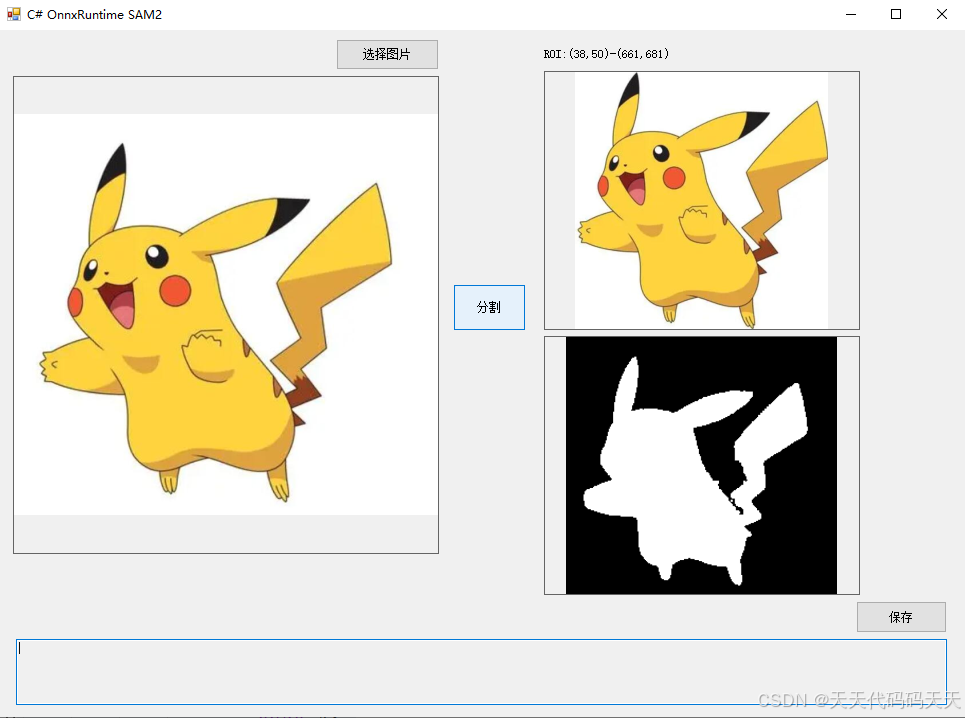Click the window title C# OnnxRuntime SAM2

(94, 15)
